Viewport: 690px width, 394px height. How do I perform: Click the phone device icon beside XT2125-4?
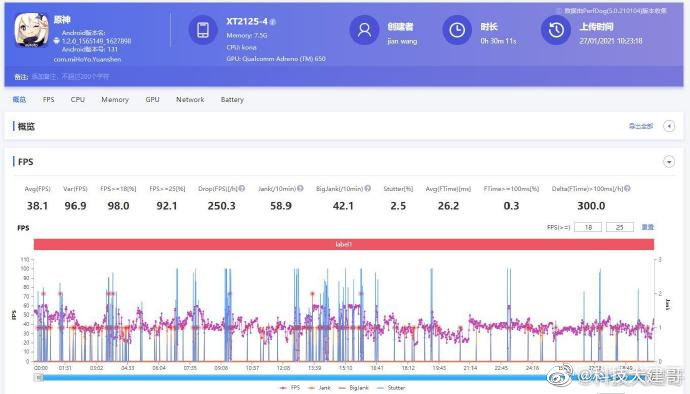(203, 30)
